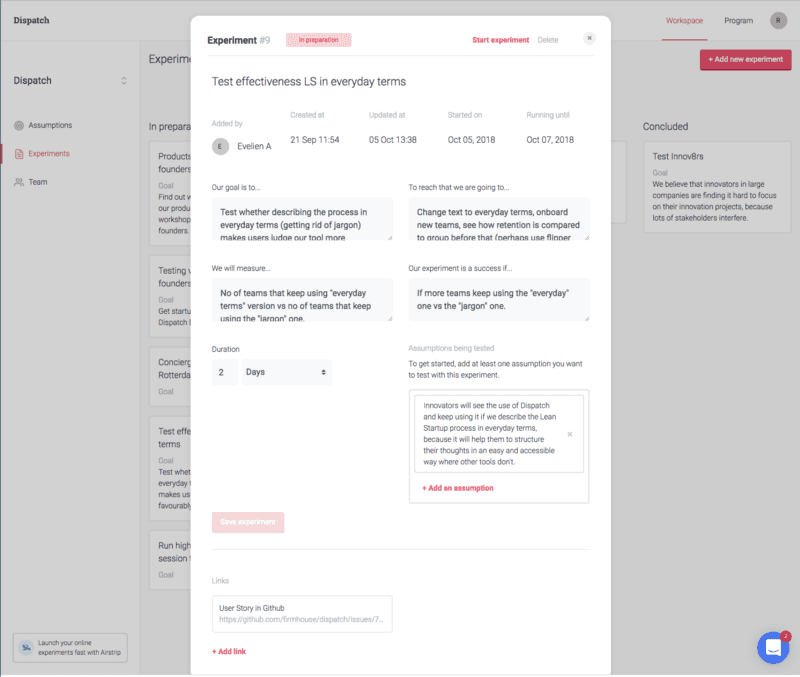Screen dimensions: 800x677
Task: Click the Innovators assumption text
Action: 490,434
